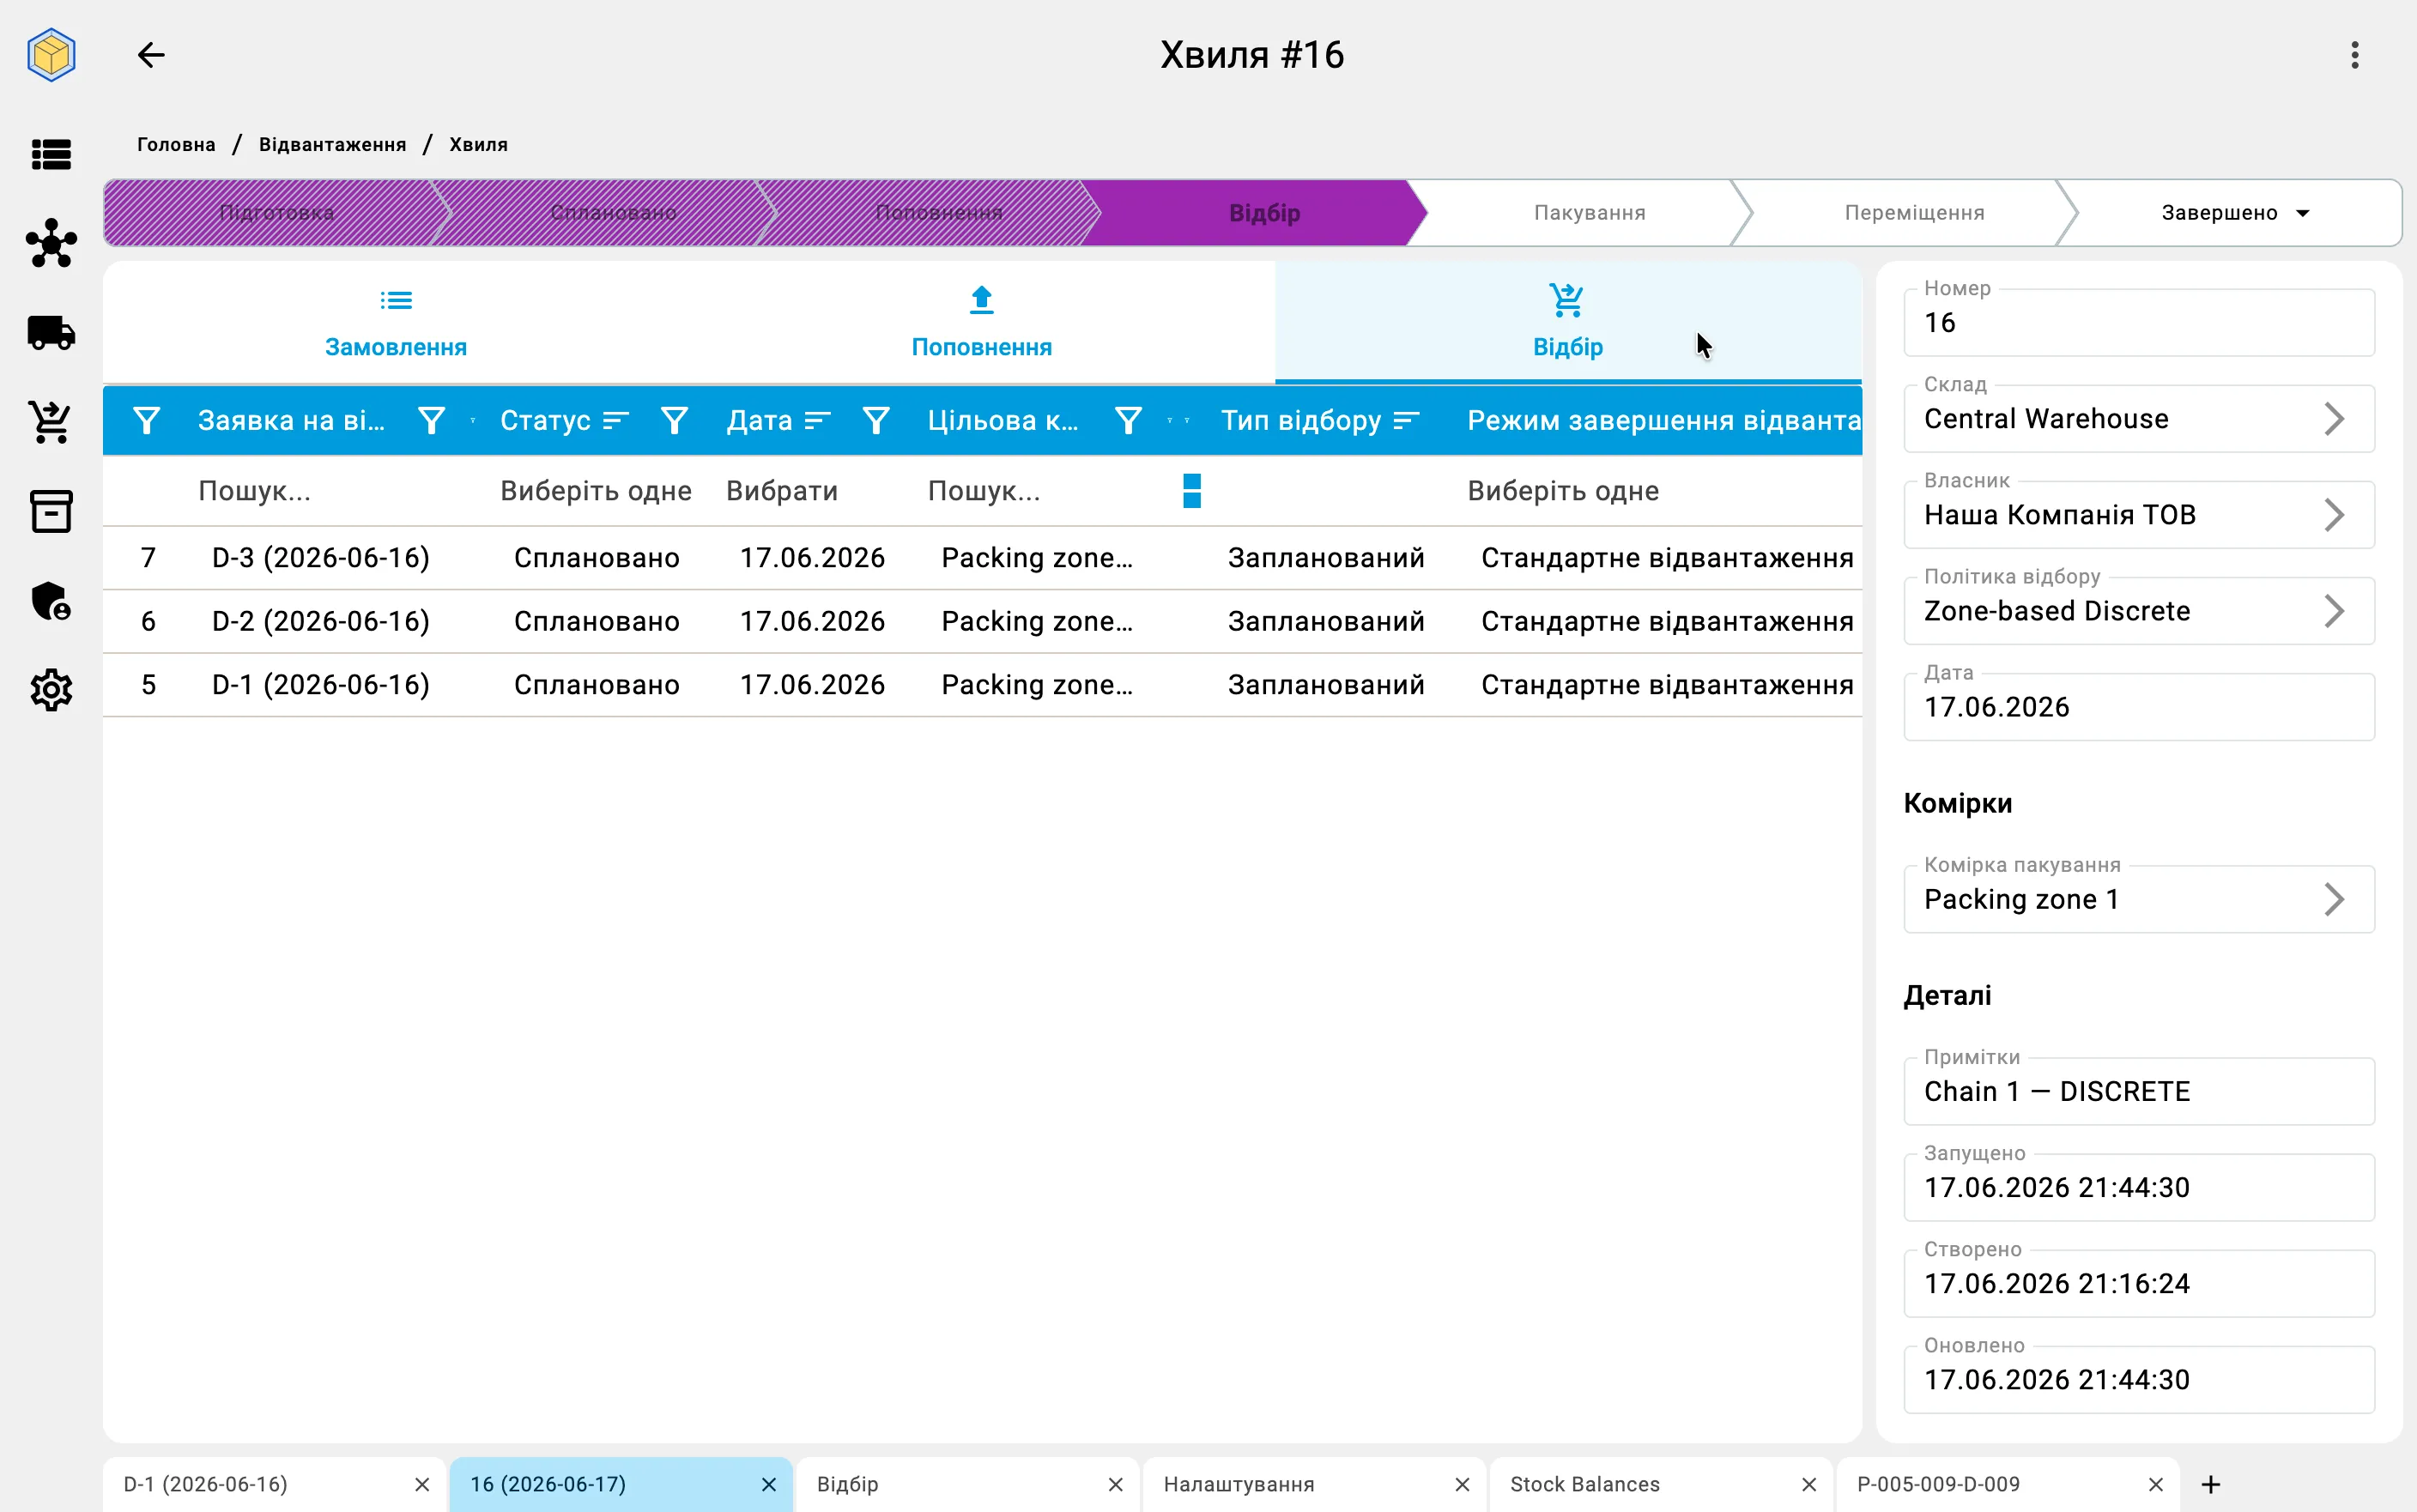The width and height of the screenshot is (2417, 1512).
Task: Click filter icon before the Дата column
Action: tap(675, 421)
